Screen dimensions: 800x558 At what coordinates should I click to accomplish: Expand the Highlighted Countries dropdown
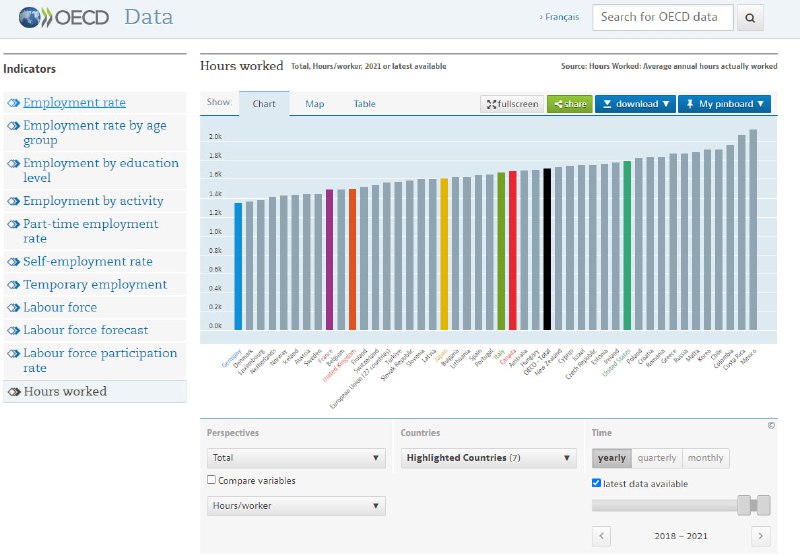[x=488, y=458]
